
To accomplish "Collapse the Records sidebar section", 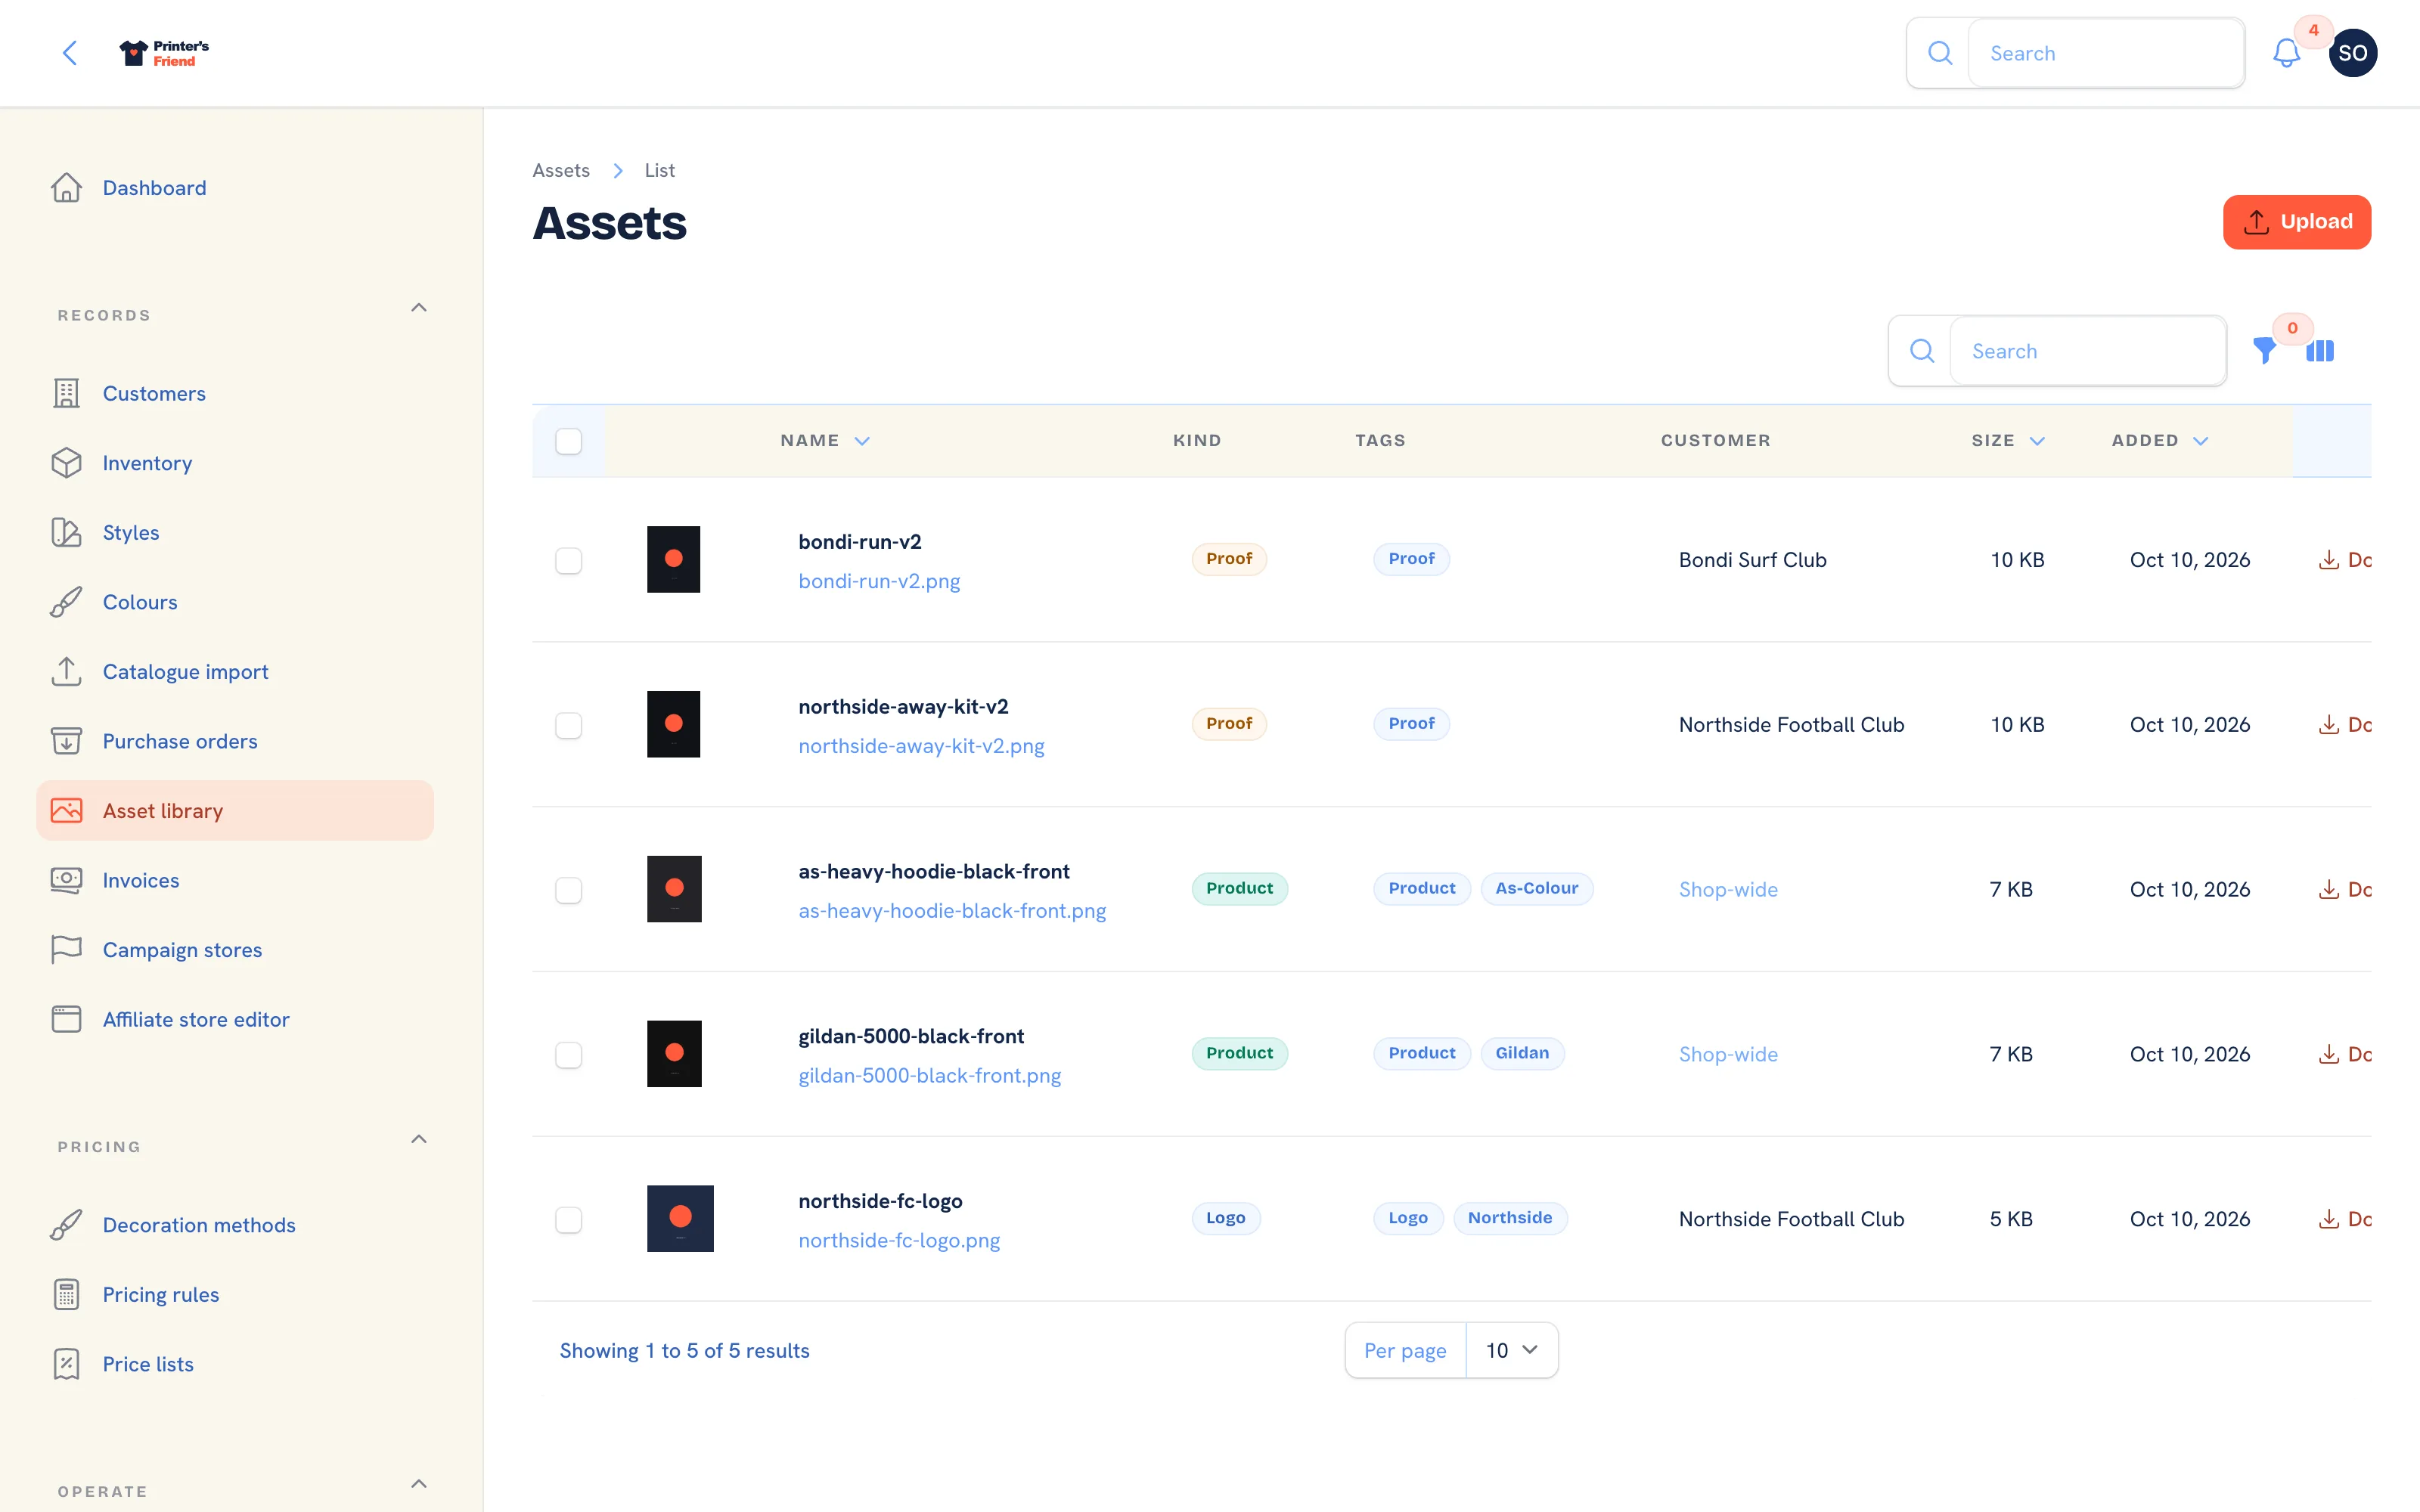I will point(419,308).
